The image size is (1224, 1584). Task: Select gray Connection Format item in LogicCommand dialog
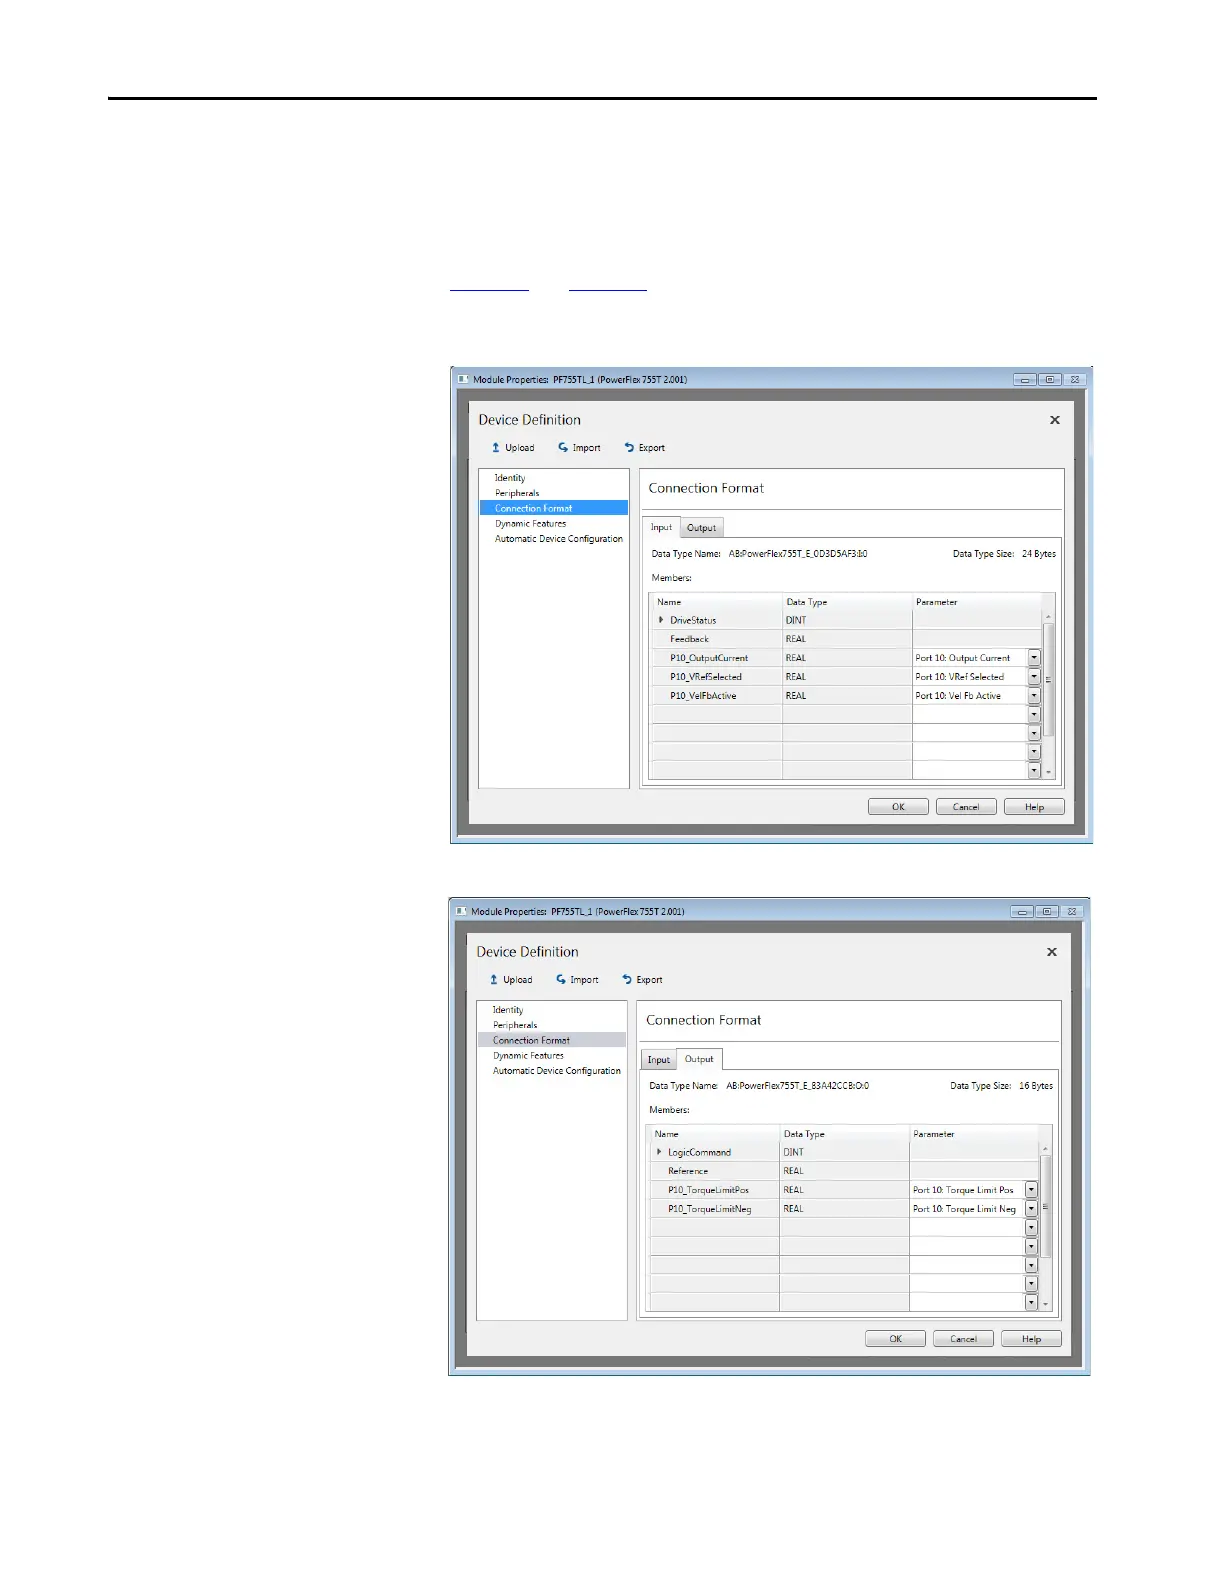pyautogui.click(x=552, y=1040)
